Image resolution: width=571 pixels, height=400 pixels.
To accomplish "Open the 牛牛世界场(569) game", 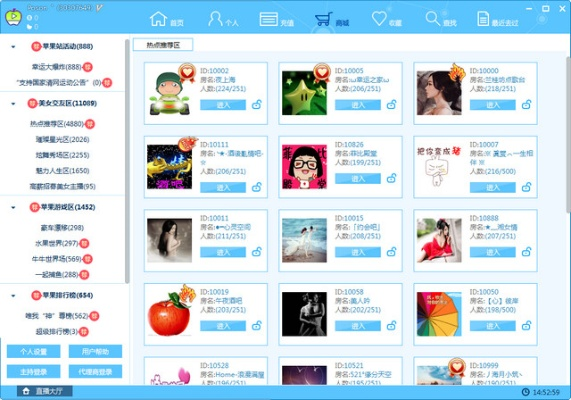I will 57,259.
